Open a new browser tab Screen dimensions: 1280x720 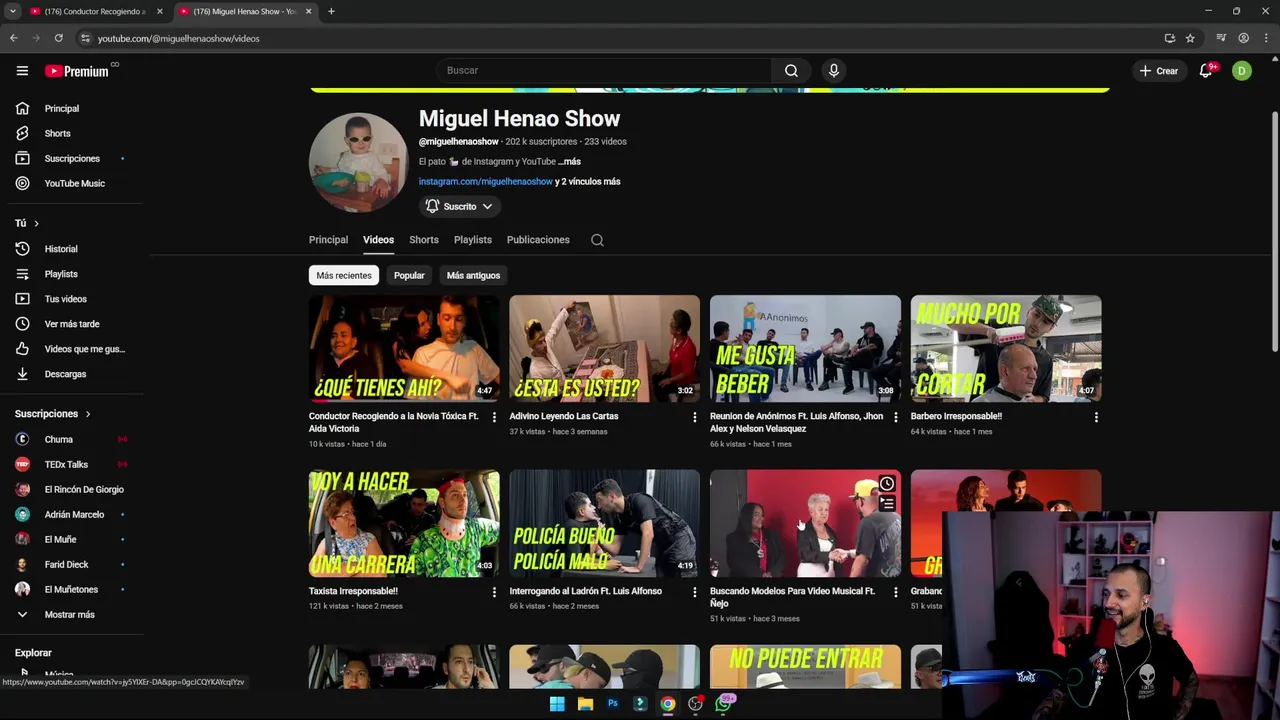pos(331,11)
